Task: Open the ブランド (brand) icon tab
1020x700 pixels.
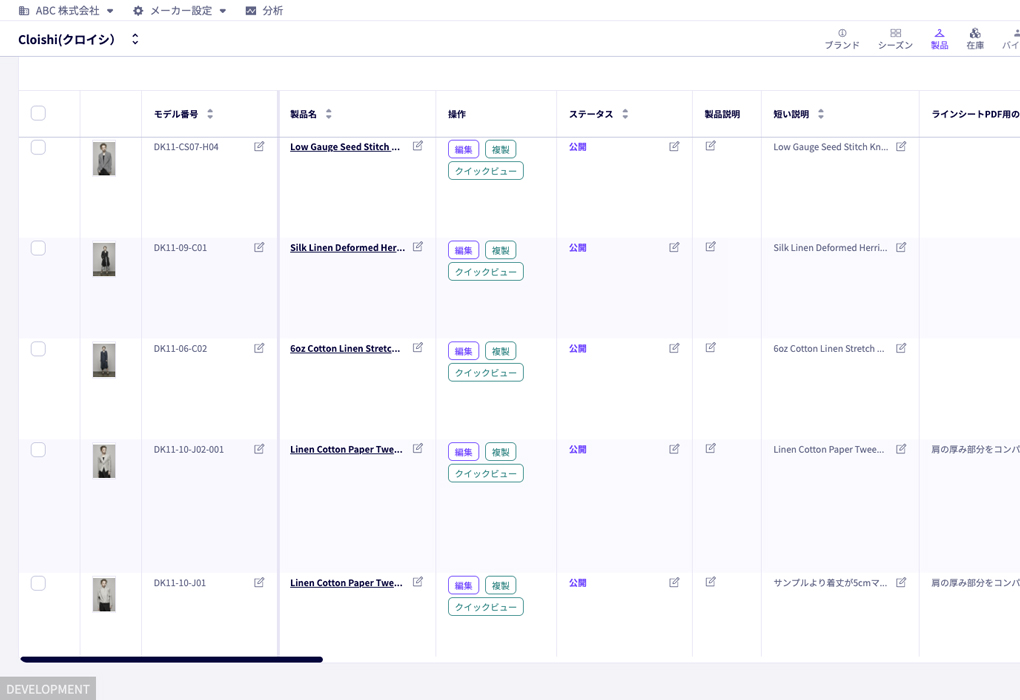Action: point(842,39)
